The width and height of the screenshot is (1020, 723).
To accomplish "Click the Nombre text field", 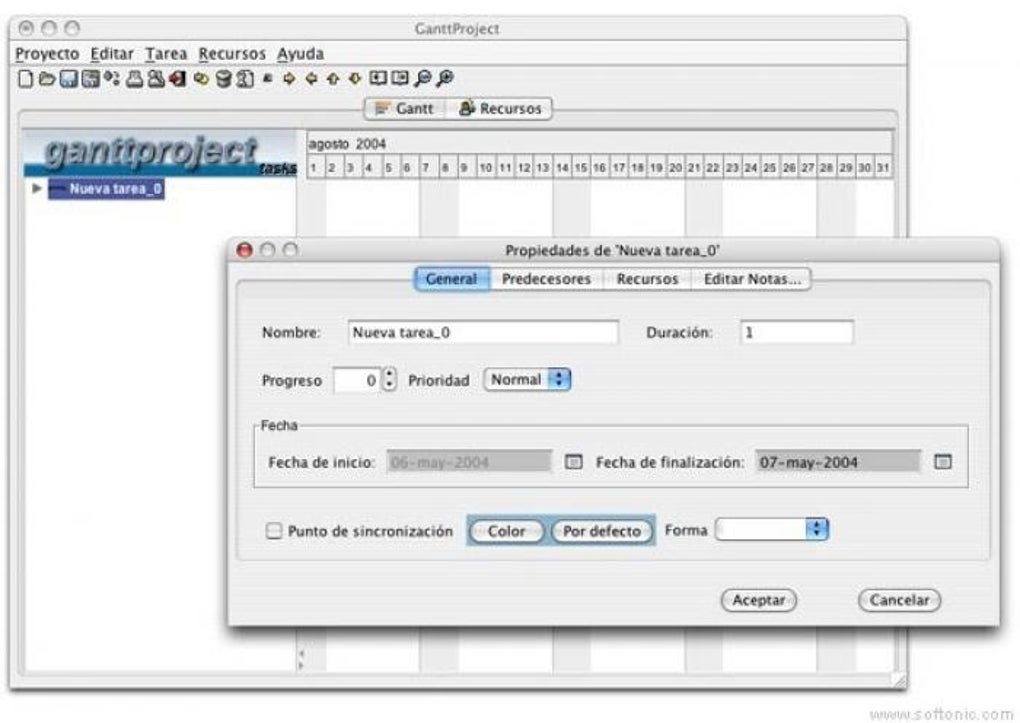I will tap(483, 332).
